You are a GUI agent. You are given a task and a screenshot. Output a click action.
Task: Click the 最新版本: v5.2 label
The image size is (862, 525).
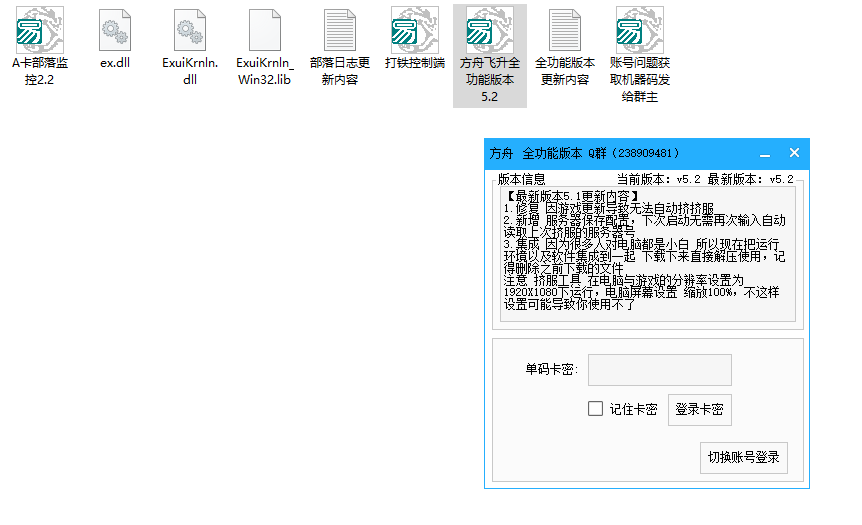pyautogui.click(x=750, y=180)
